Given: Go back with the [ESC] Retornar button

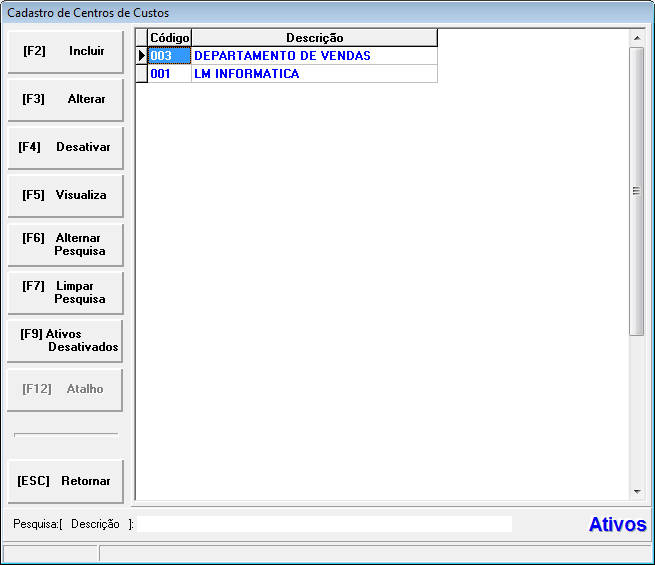Looking at the screenshot, I should point(65,482).
